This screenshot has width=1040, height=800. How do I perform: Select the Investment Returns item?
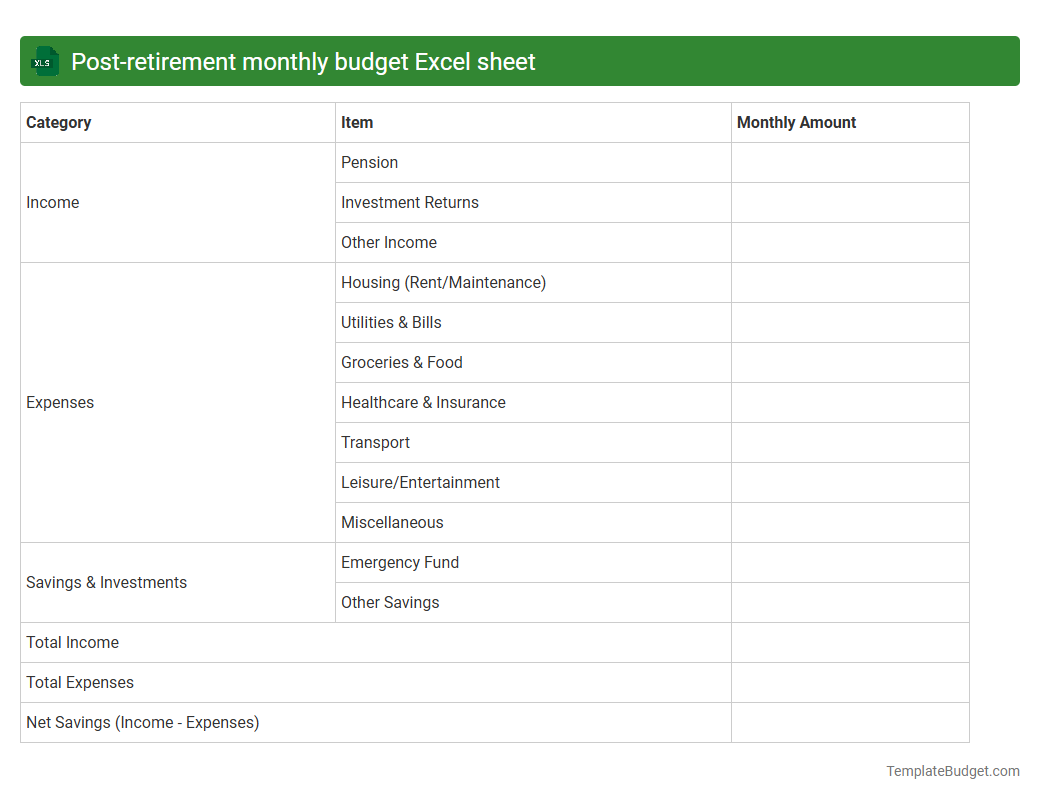click(410, 202)
